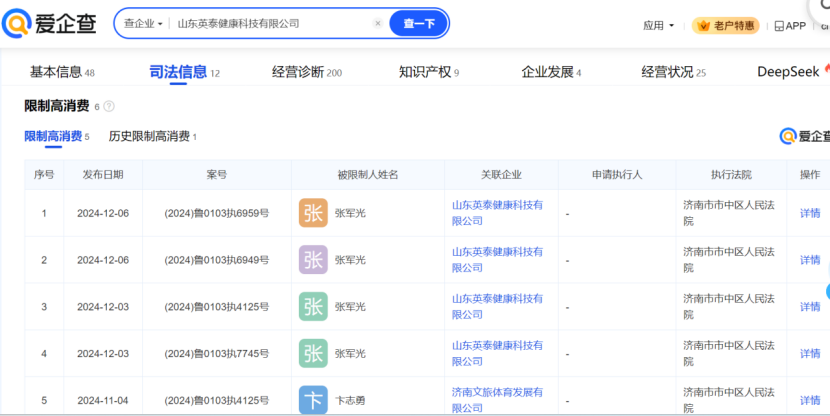Image resolution: width=830 pixels, height=416 pixels.
Task: Click the 执行法院 column header
Action: (x=731, y=175)
